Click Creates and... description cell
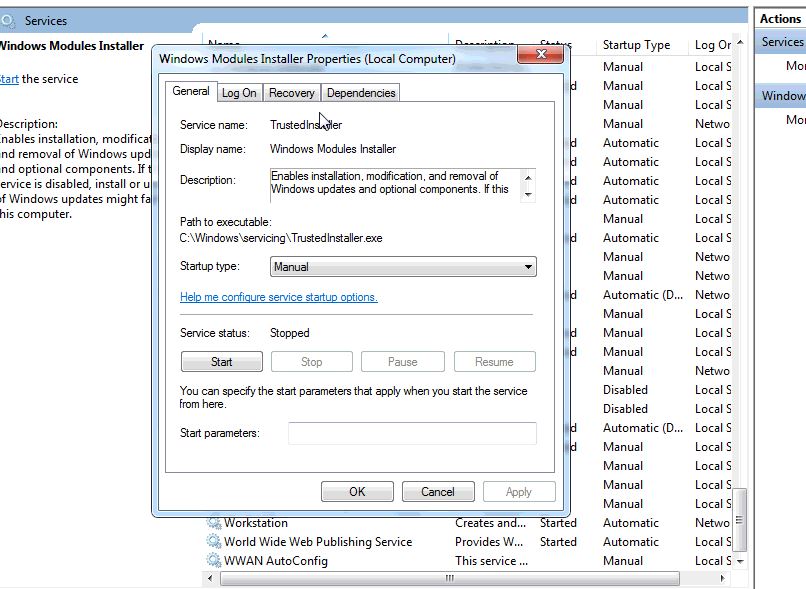The width and height of the screenshot is (806, 589). point(490,523)
